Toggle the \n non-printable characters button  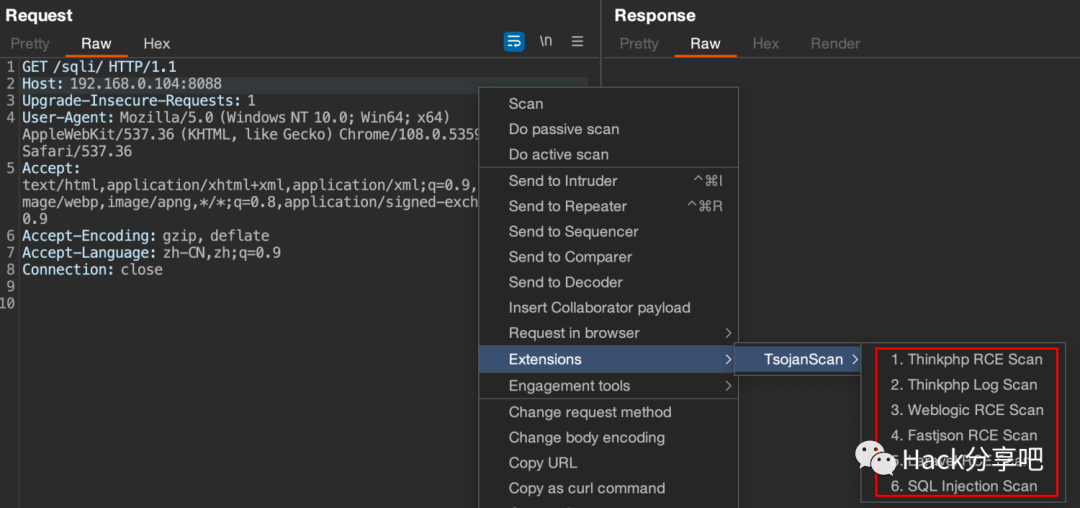pyautogui.click(x=546, y=42)
